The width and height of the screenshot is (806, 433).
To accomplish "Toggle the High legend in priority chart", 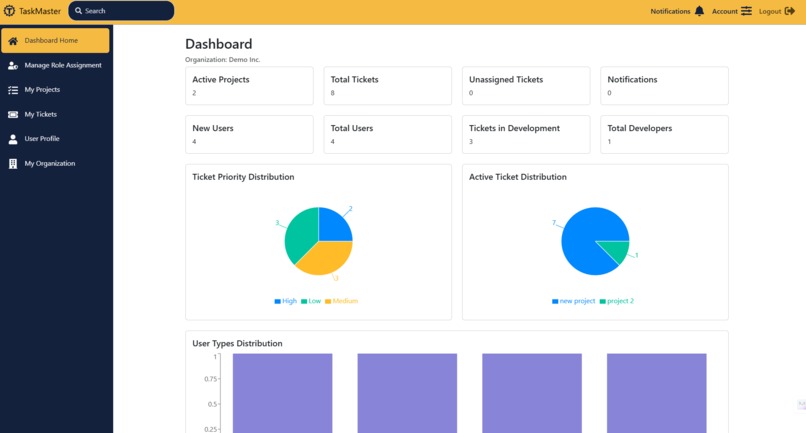I will click(286, 301).
